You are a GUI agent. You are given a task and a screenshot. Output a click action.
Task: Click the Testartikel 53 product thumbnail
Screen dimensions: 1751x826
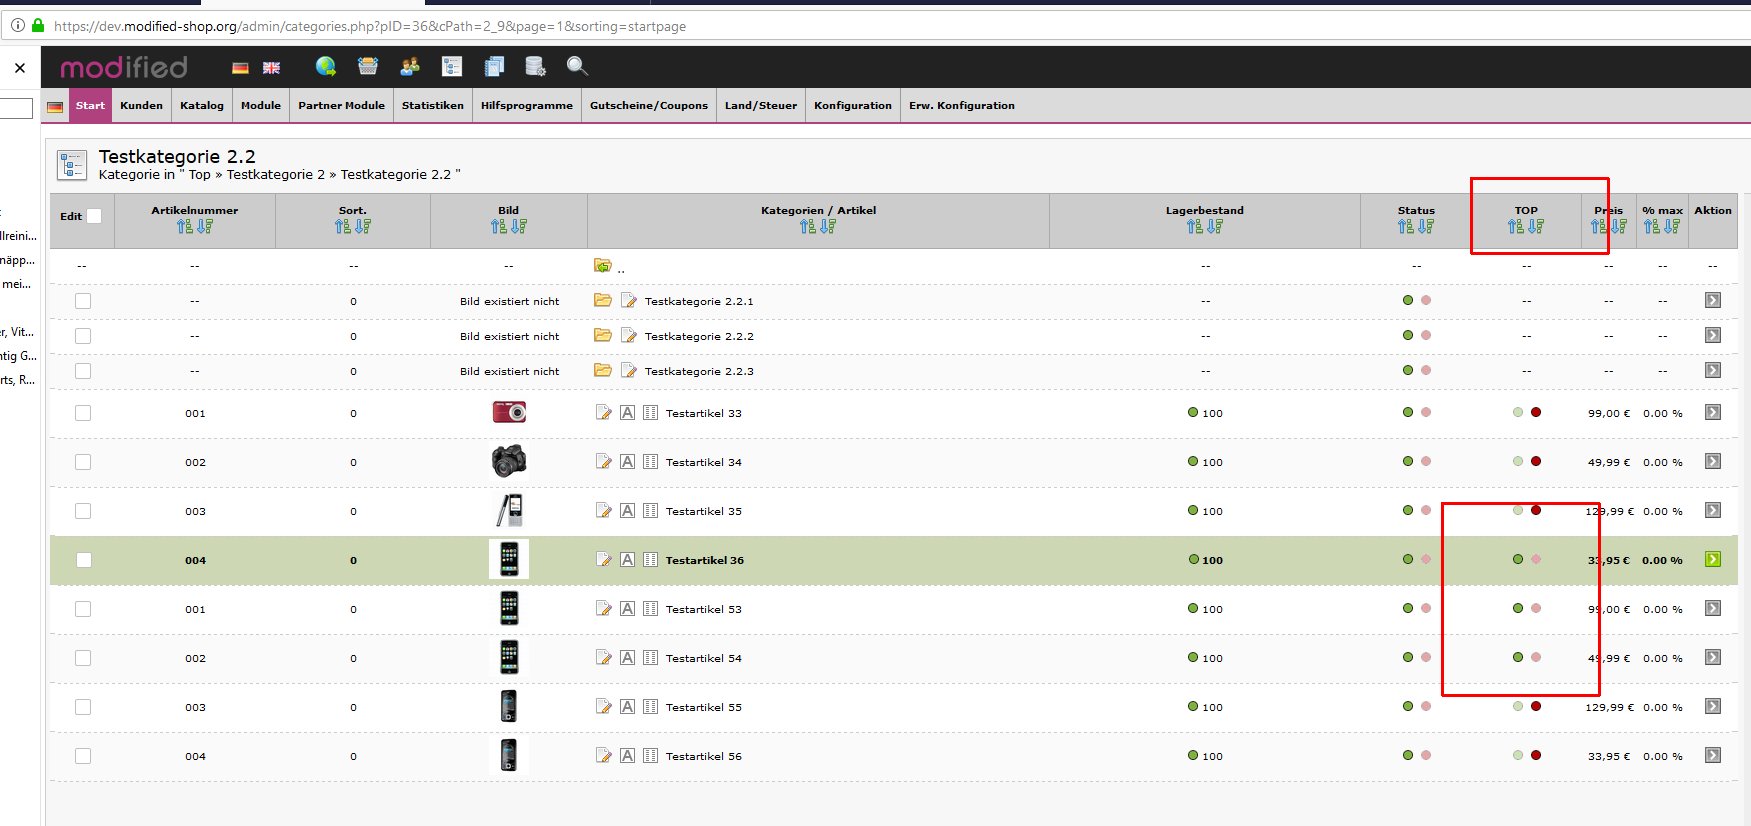click(509, 608)
